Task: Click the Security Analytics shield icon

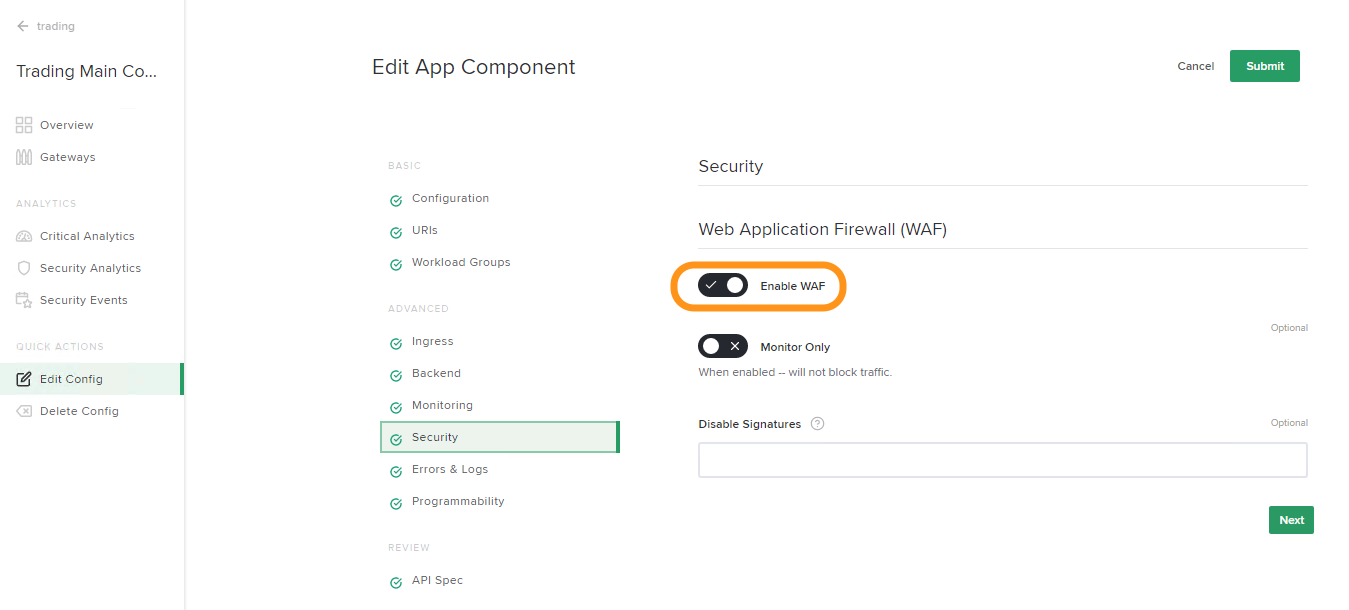Action: (24, 268)
